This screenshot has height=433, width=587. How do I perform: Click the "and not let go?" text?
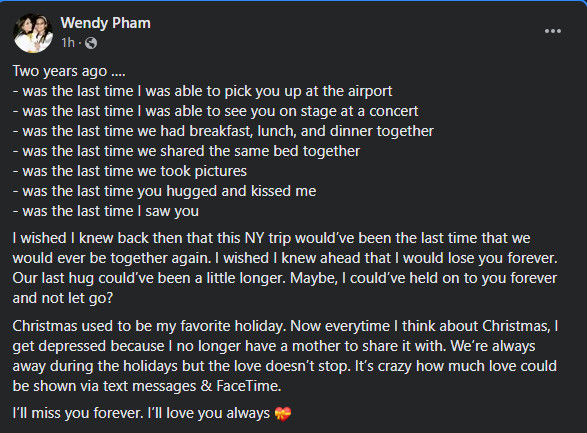[x=63, y=298]
